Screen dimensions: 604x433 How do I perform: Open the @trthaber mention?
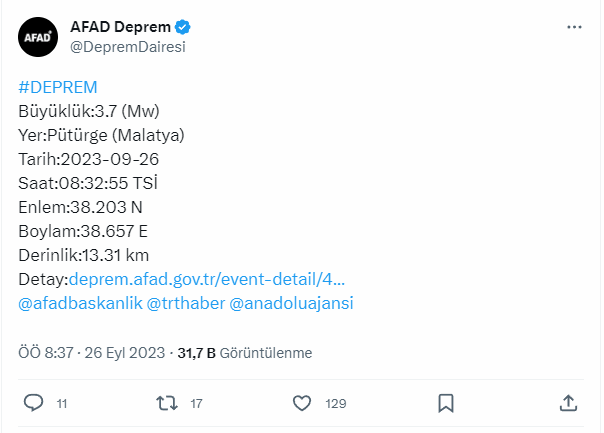tap(186, 303)
